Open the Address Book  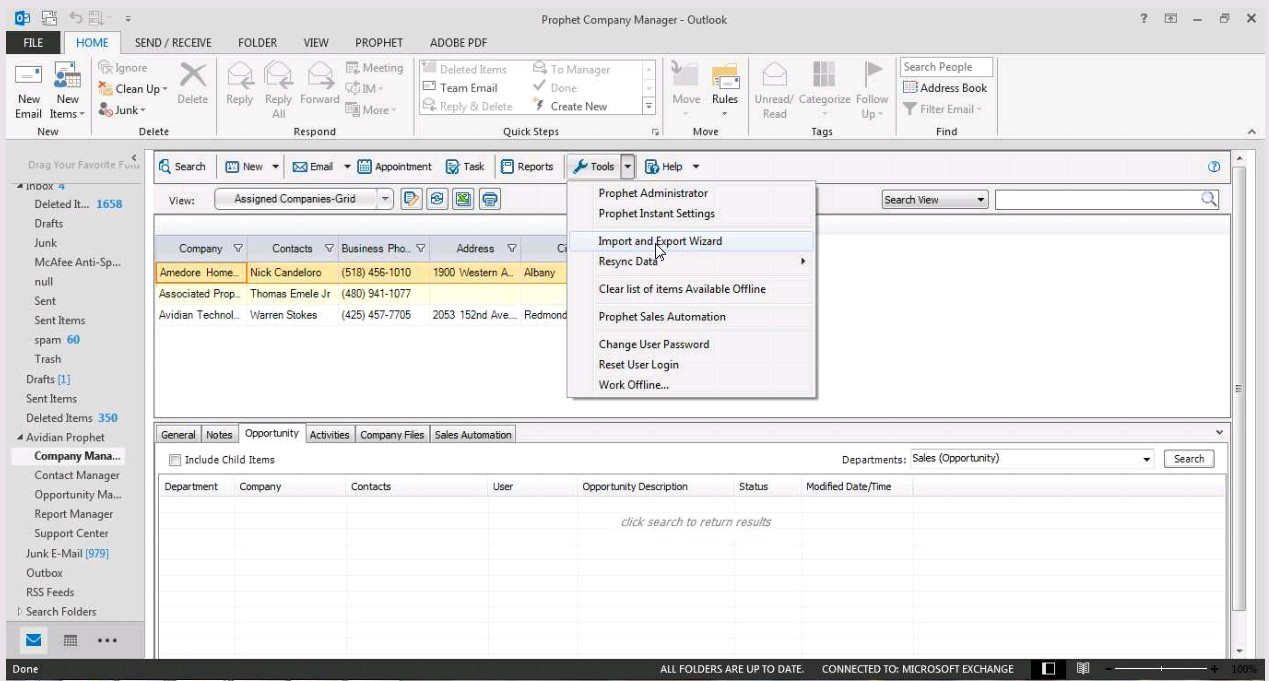[x=945, y=88]
